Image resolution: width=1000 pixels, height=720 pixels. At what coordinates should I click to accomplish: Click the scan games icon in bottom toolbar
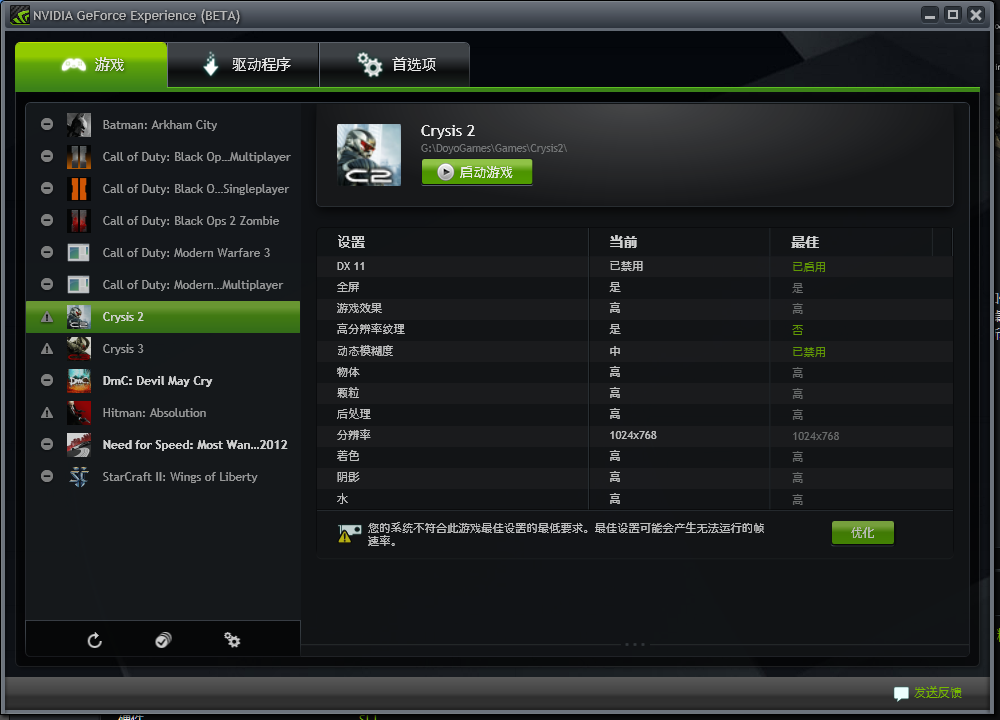click(x=163, y=640)
